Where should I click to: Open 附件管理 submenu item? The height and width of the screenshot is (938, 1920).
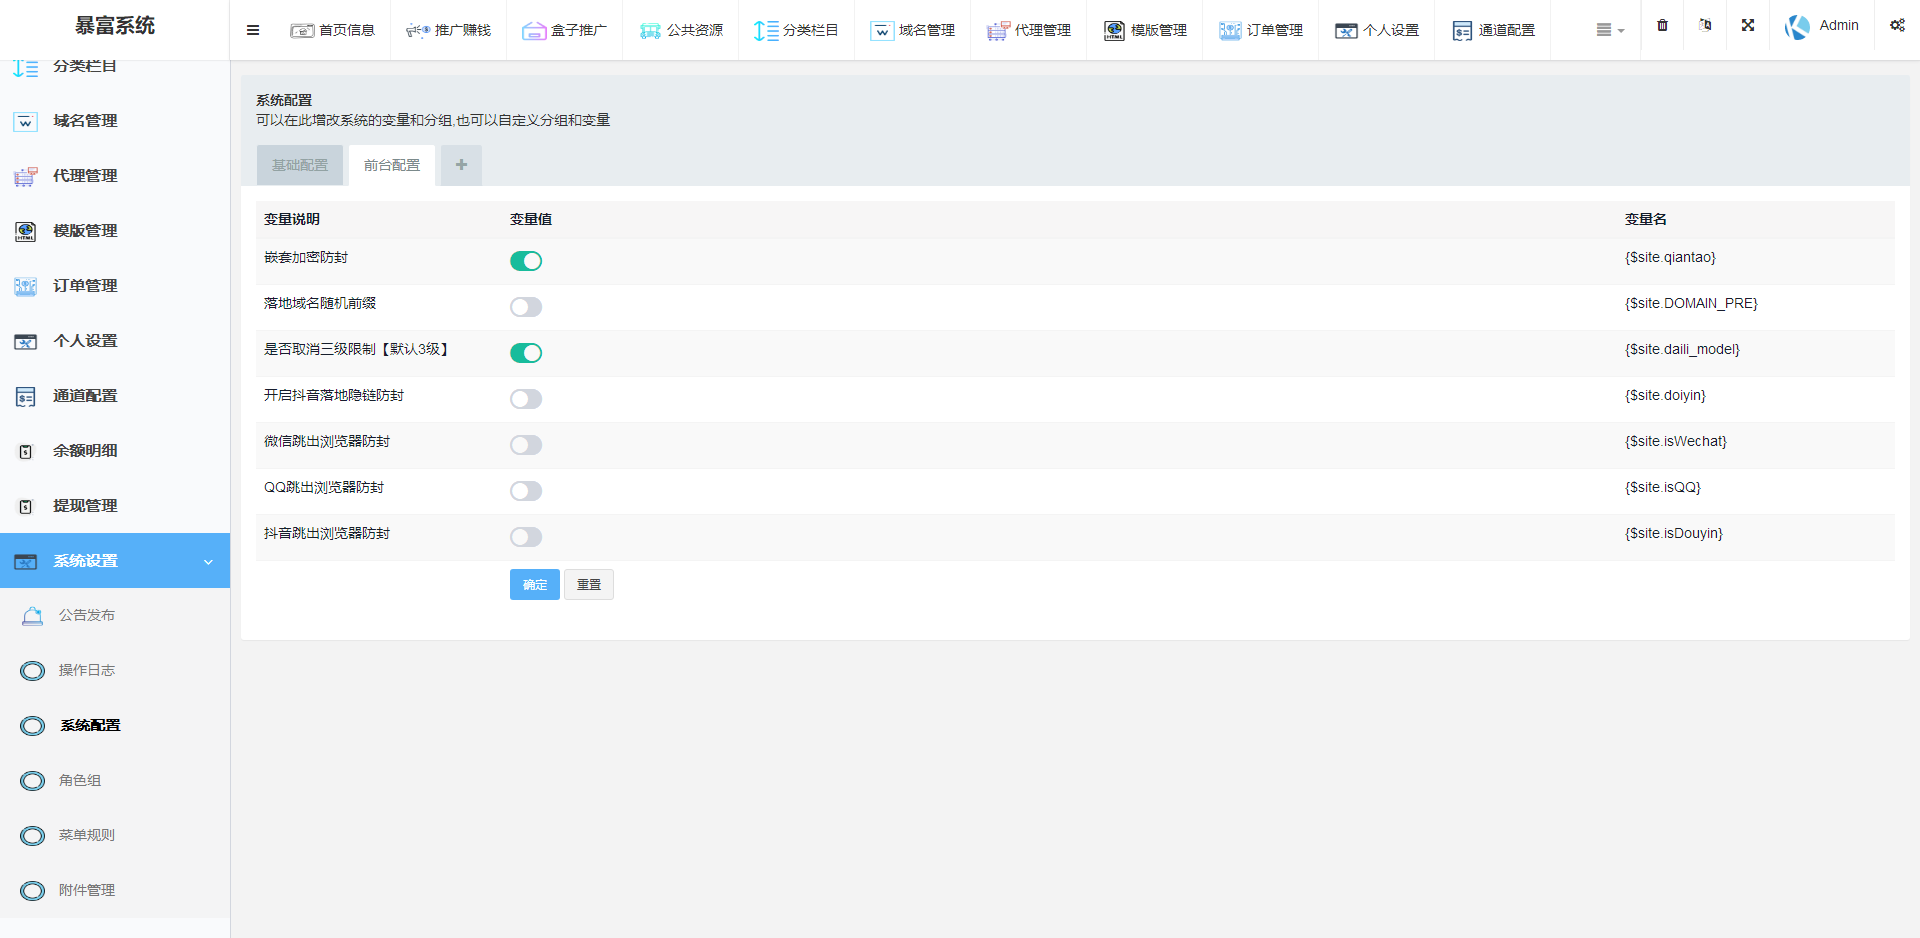tap(115, 891)
